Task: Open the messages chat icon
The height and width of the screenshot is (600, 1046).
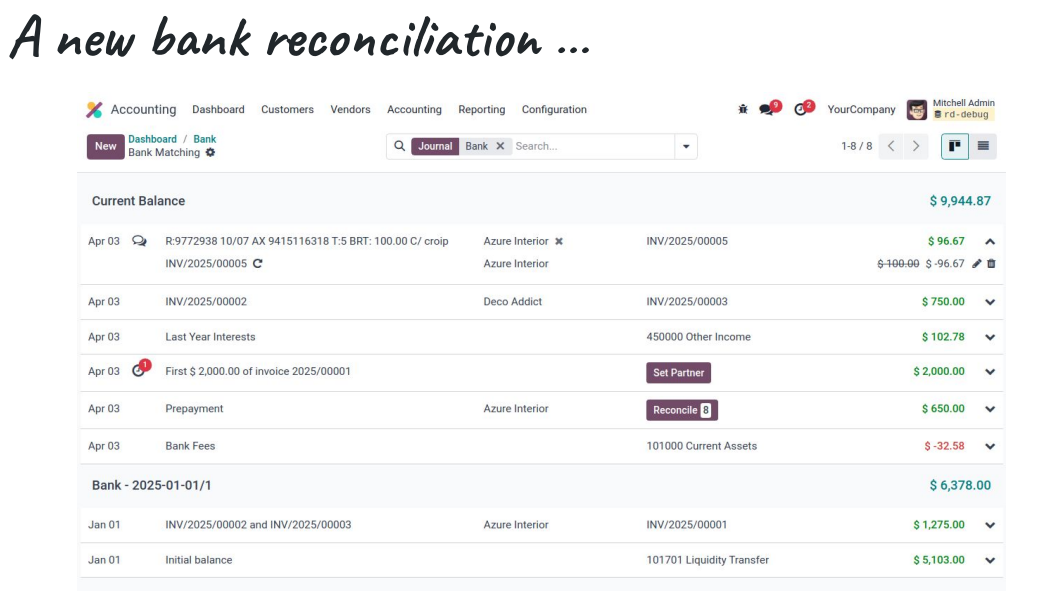Action: [x=767, y=109]
